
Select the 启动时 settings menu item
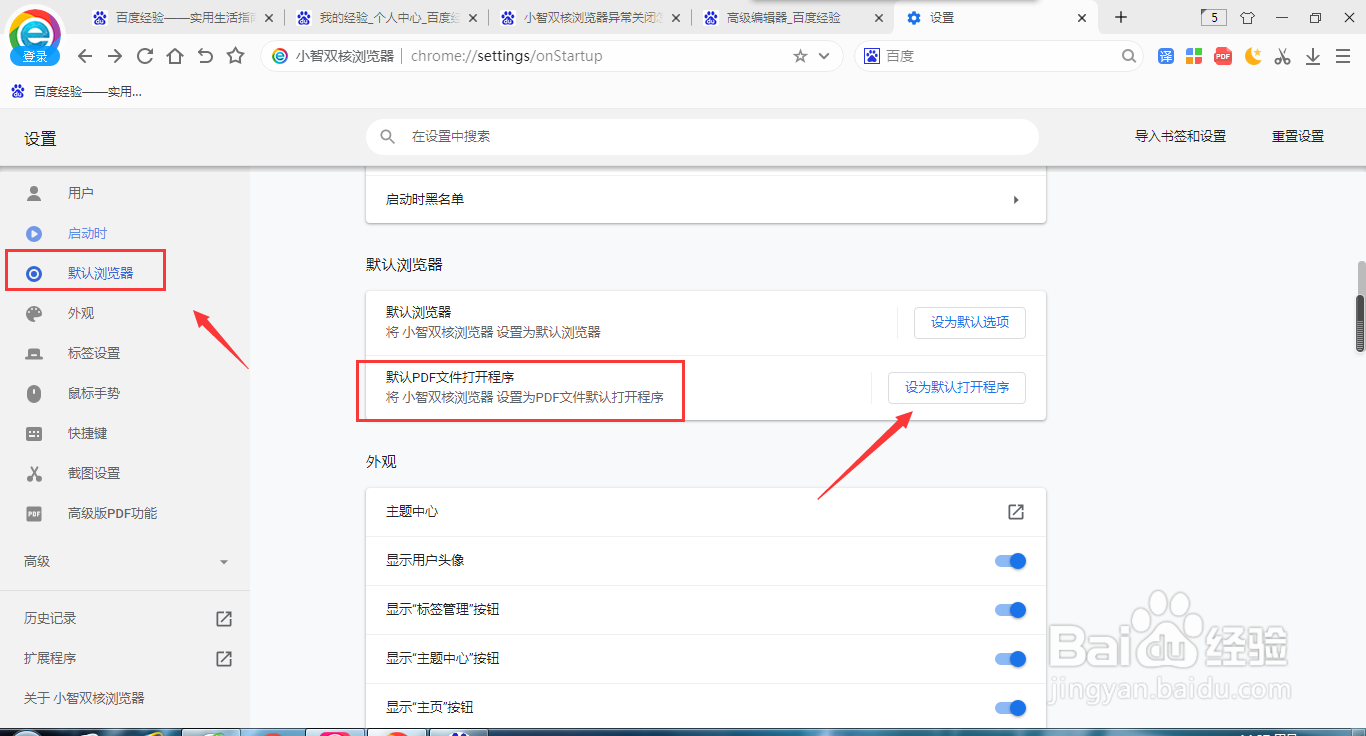(86, 233)
